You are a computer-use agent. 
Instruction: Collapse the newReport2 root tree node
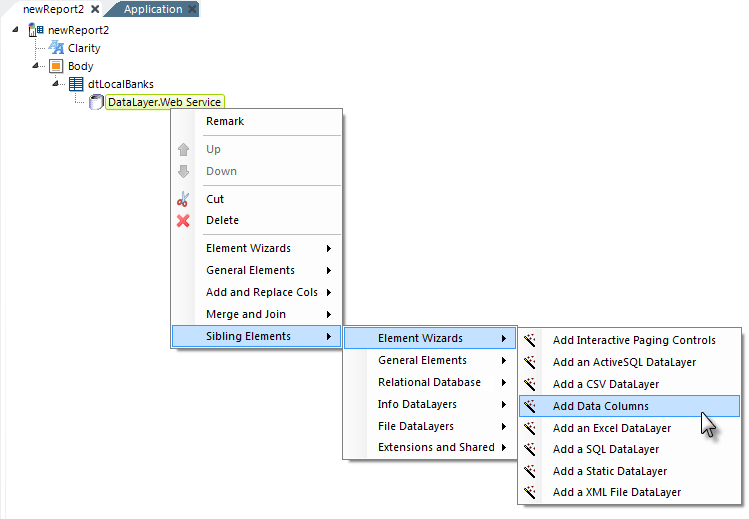click(x=15, y=30)
